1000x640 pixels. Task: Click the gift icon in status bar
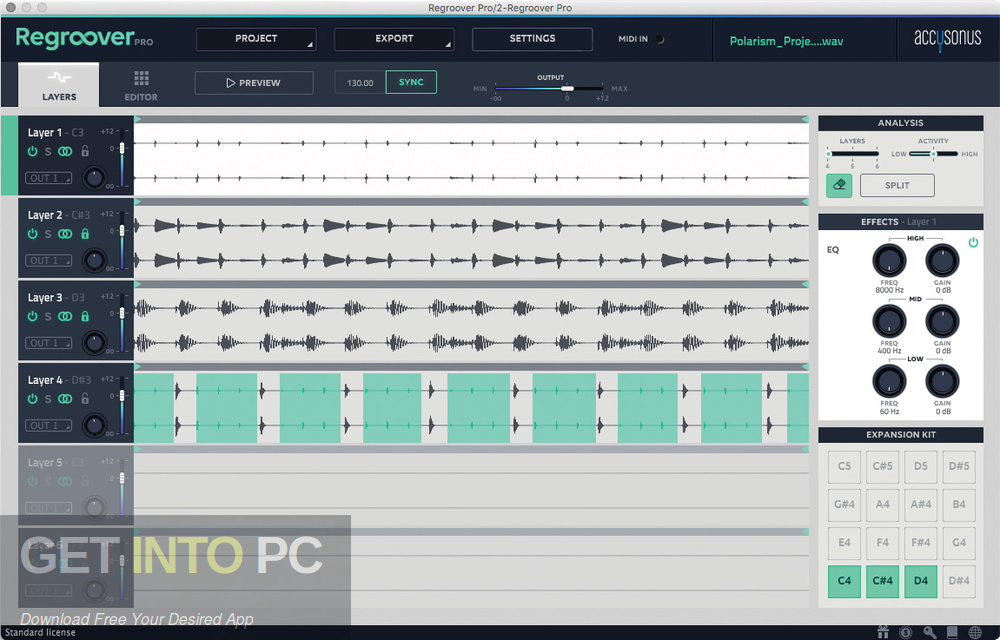(x=883, y=632)
